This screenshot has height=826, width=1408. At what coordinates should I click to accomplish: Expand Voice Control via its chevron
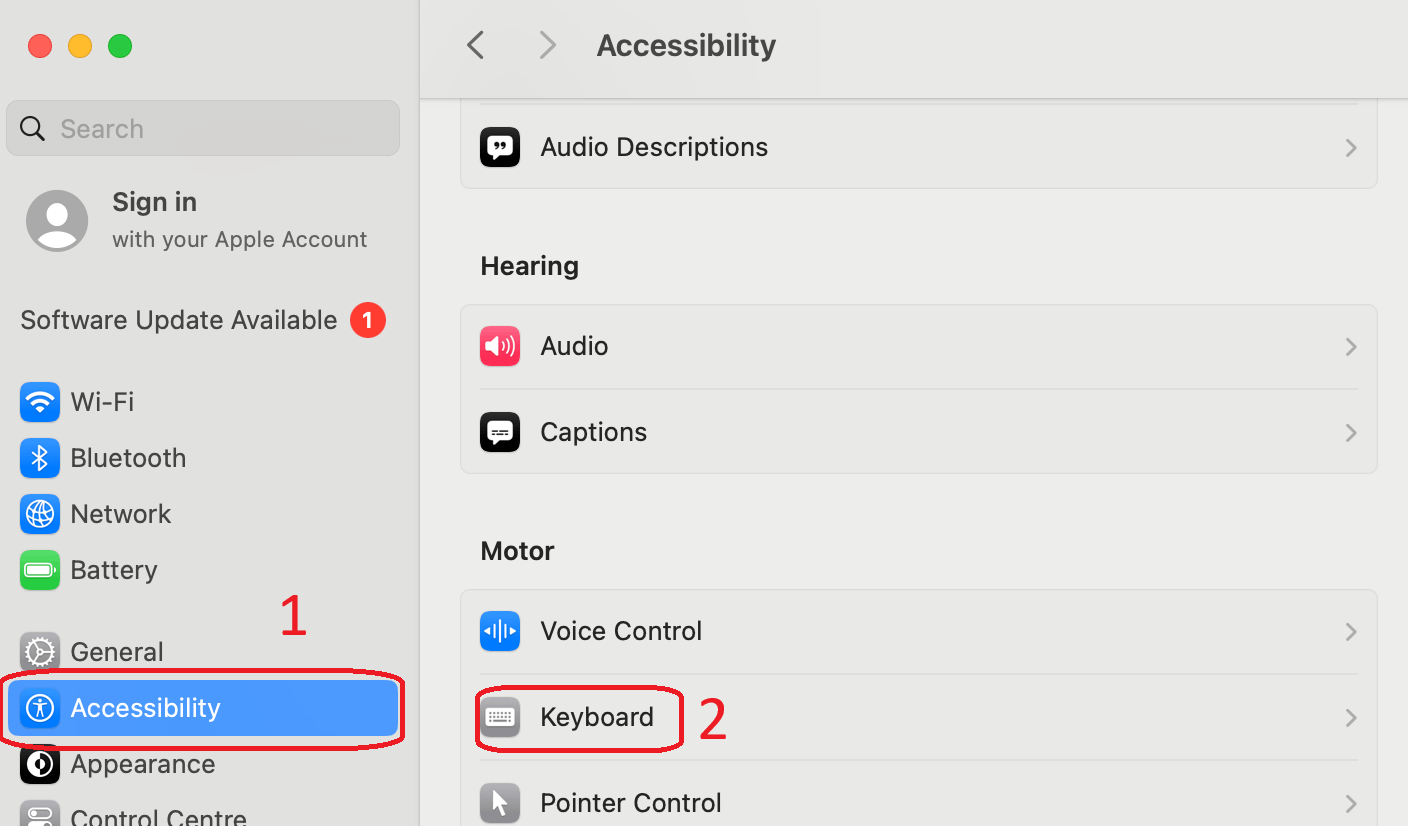1351,632
